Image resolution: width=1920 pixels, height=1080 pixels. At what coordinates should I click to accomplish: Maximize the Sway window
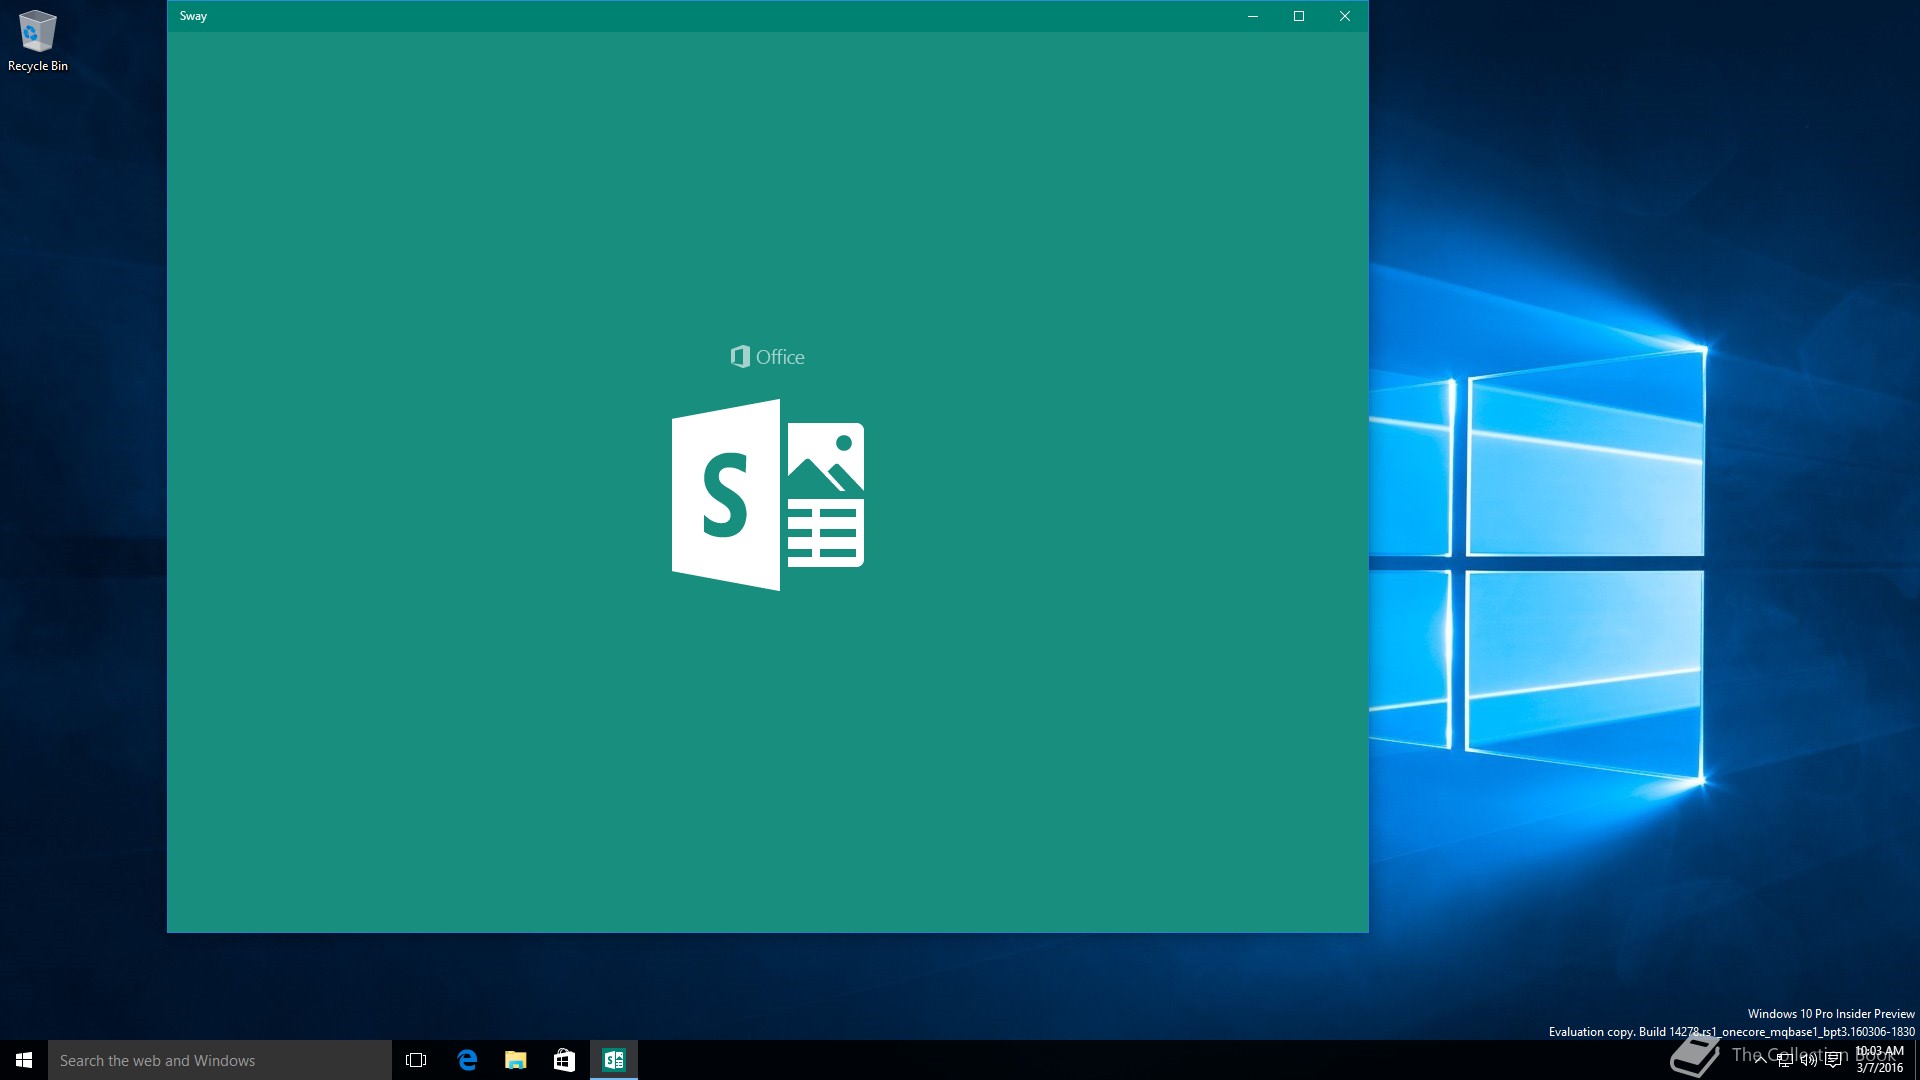pos(1299,16)
